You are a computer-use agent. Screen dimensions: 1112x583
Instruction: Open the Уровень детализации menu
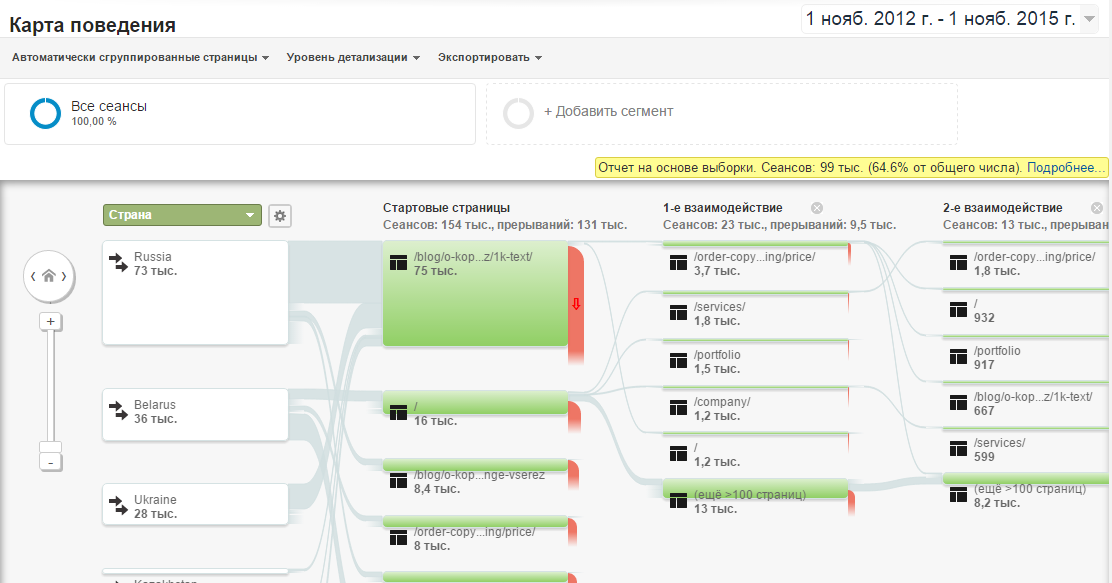point(352,58)
